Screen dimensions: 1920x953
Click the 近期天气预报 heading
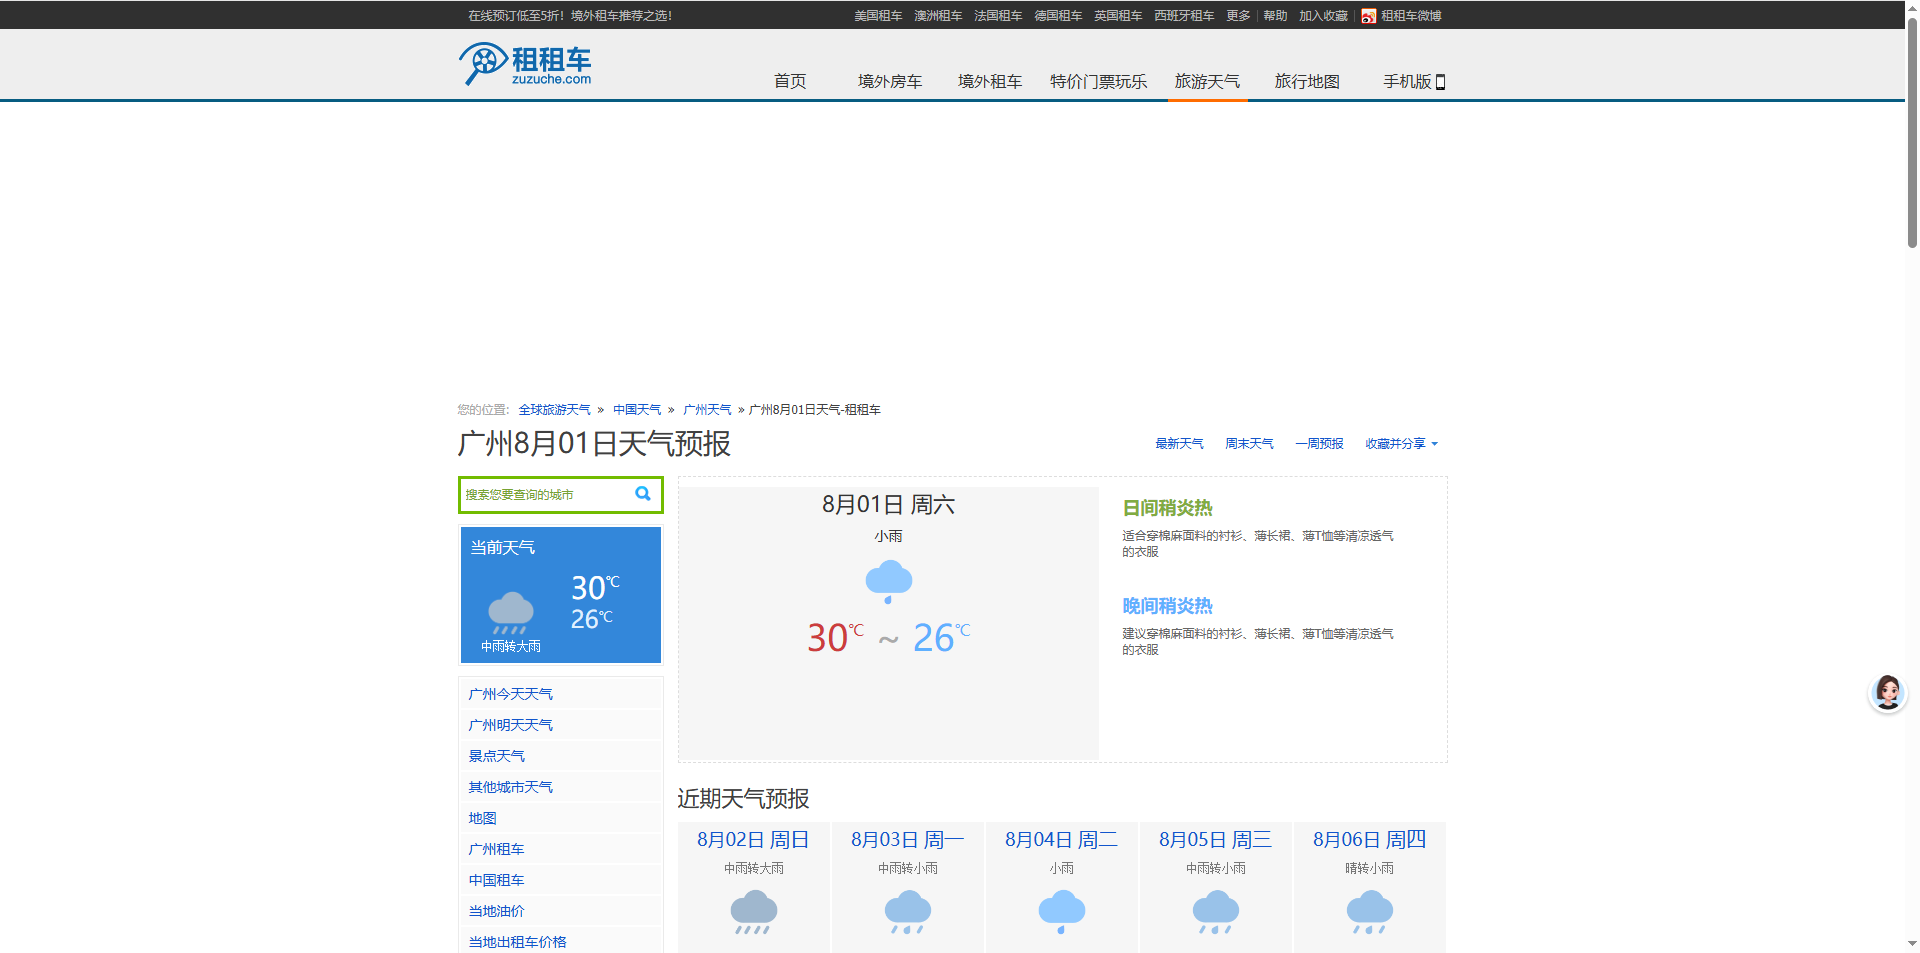point(743,799)
